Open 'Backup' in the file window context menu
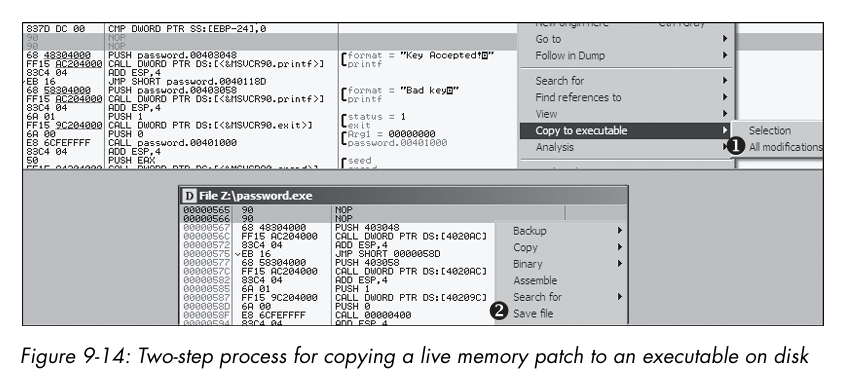This screenshot has width=841, height=381. point(529,231)
